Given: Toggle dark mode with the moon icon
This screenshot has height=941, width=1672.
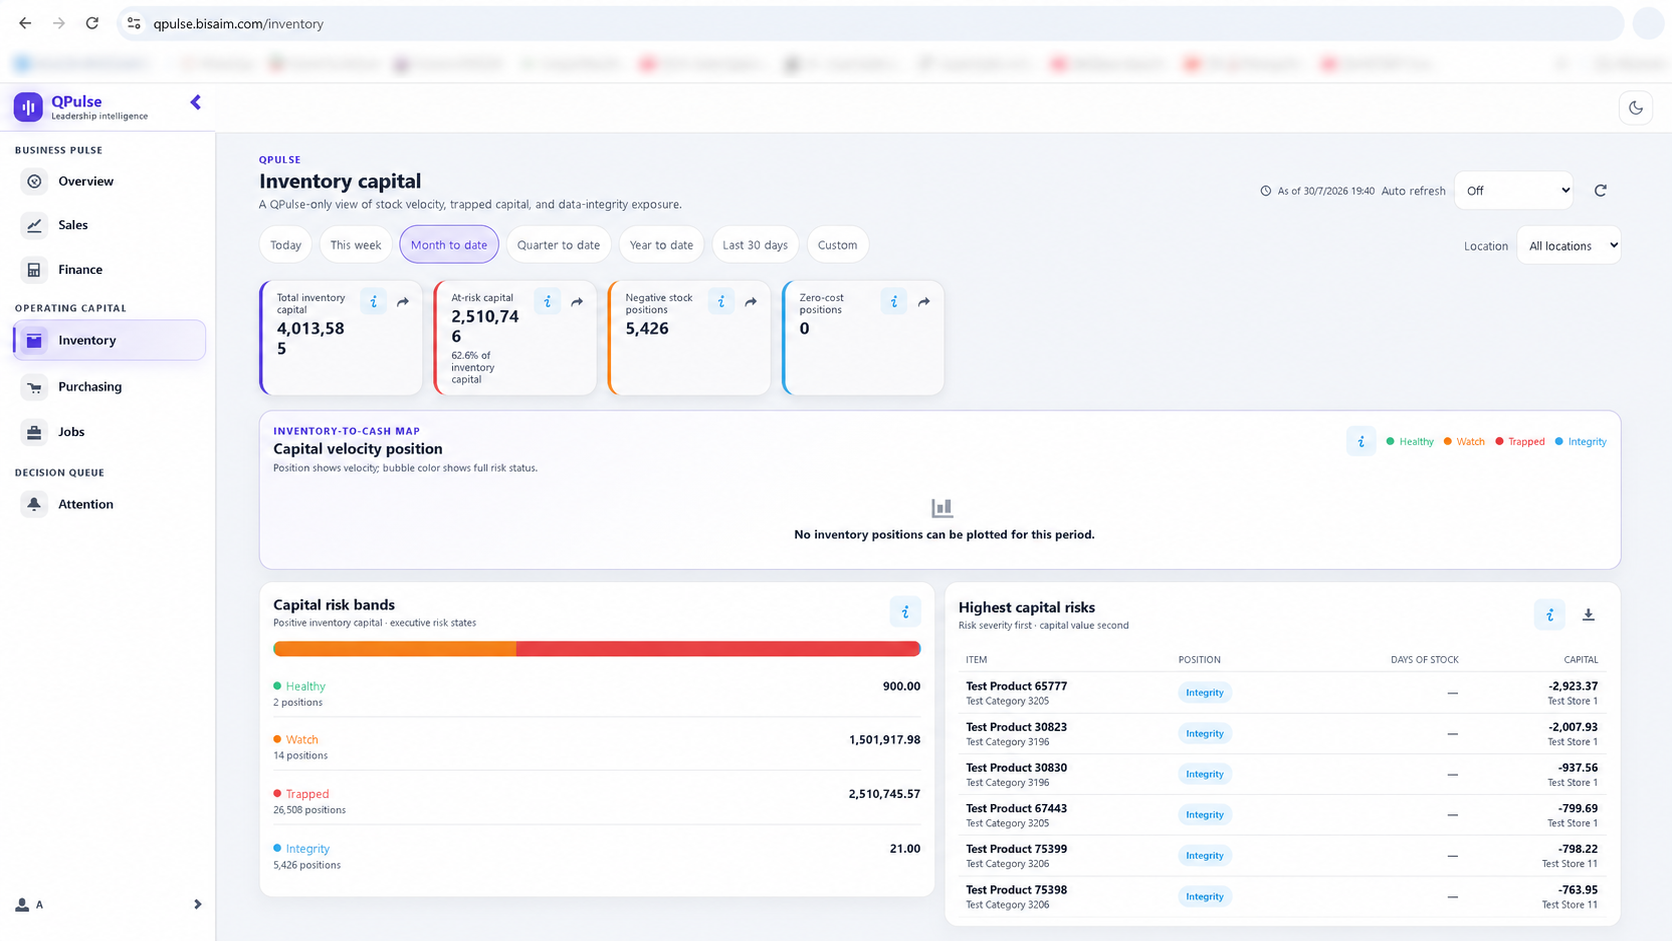Looking at the screenshot, I should pyautogui.click(x=1635, y=107).
